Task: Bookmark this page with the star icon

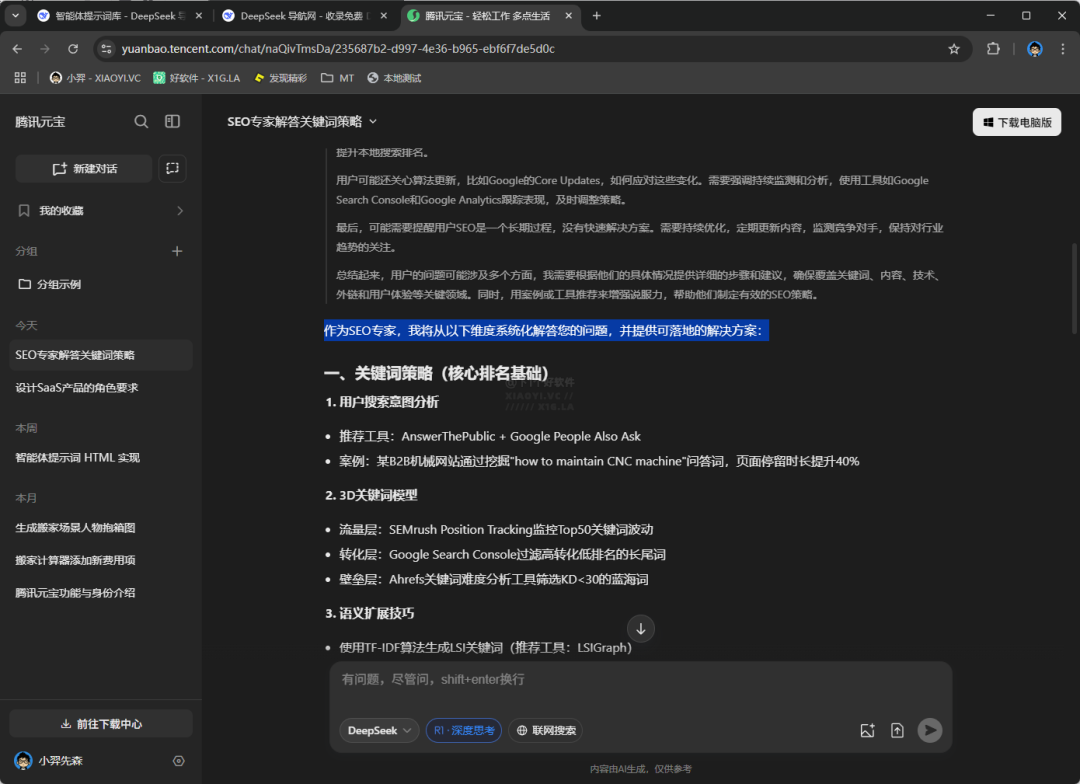Action: coord(953,49)
